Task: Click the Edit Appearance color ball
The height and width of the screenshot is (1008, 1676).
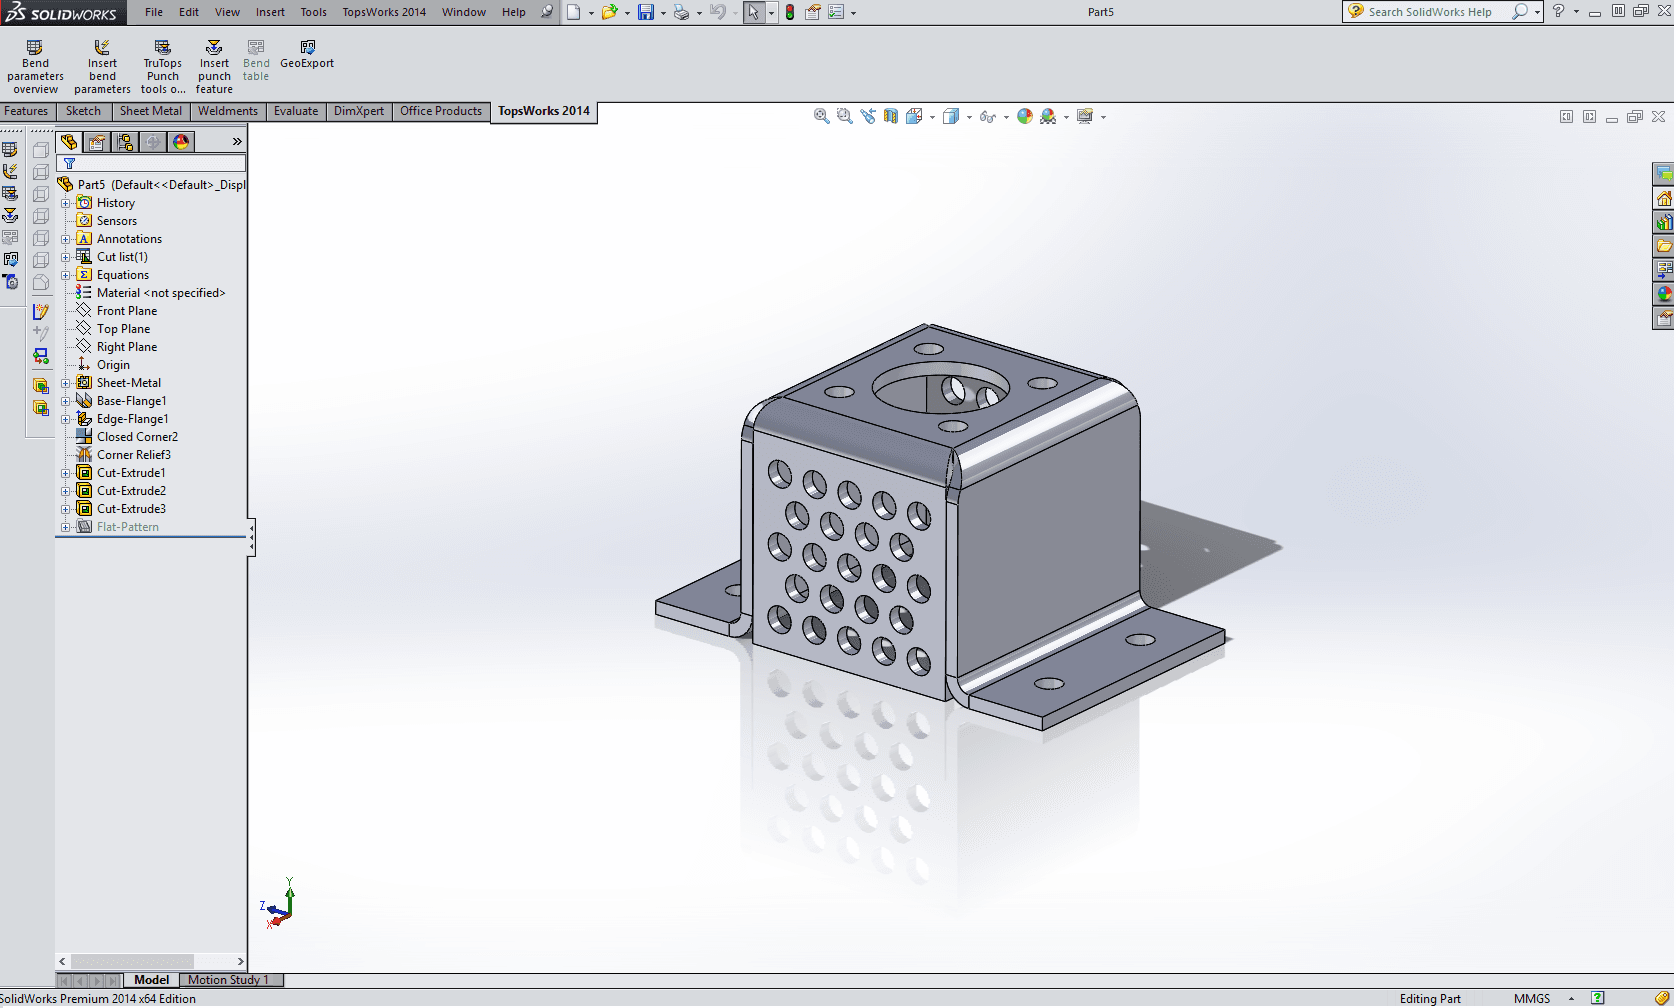Action: click(1024, 117)
